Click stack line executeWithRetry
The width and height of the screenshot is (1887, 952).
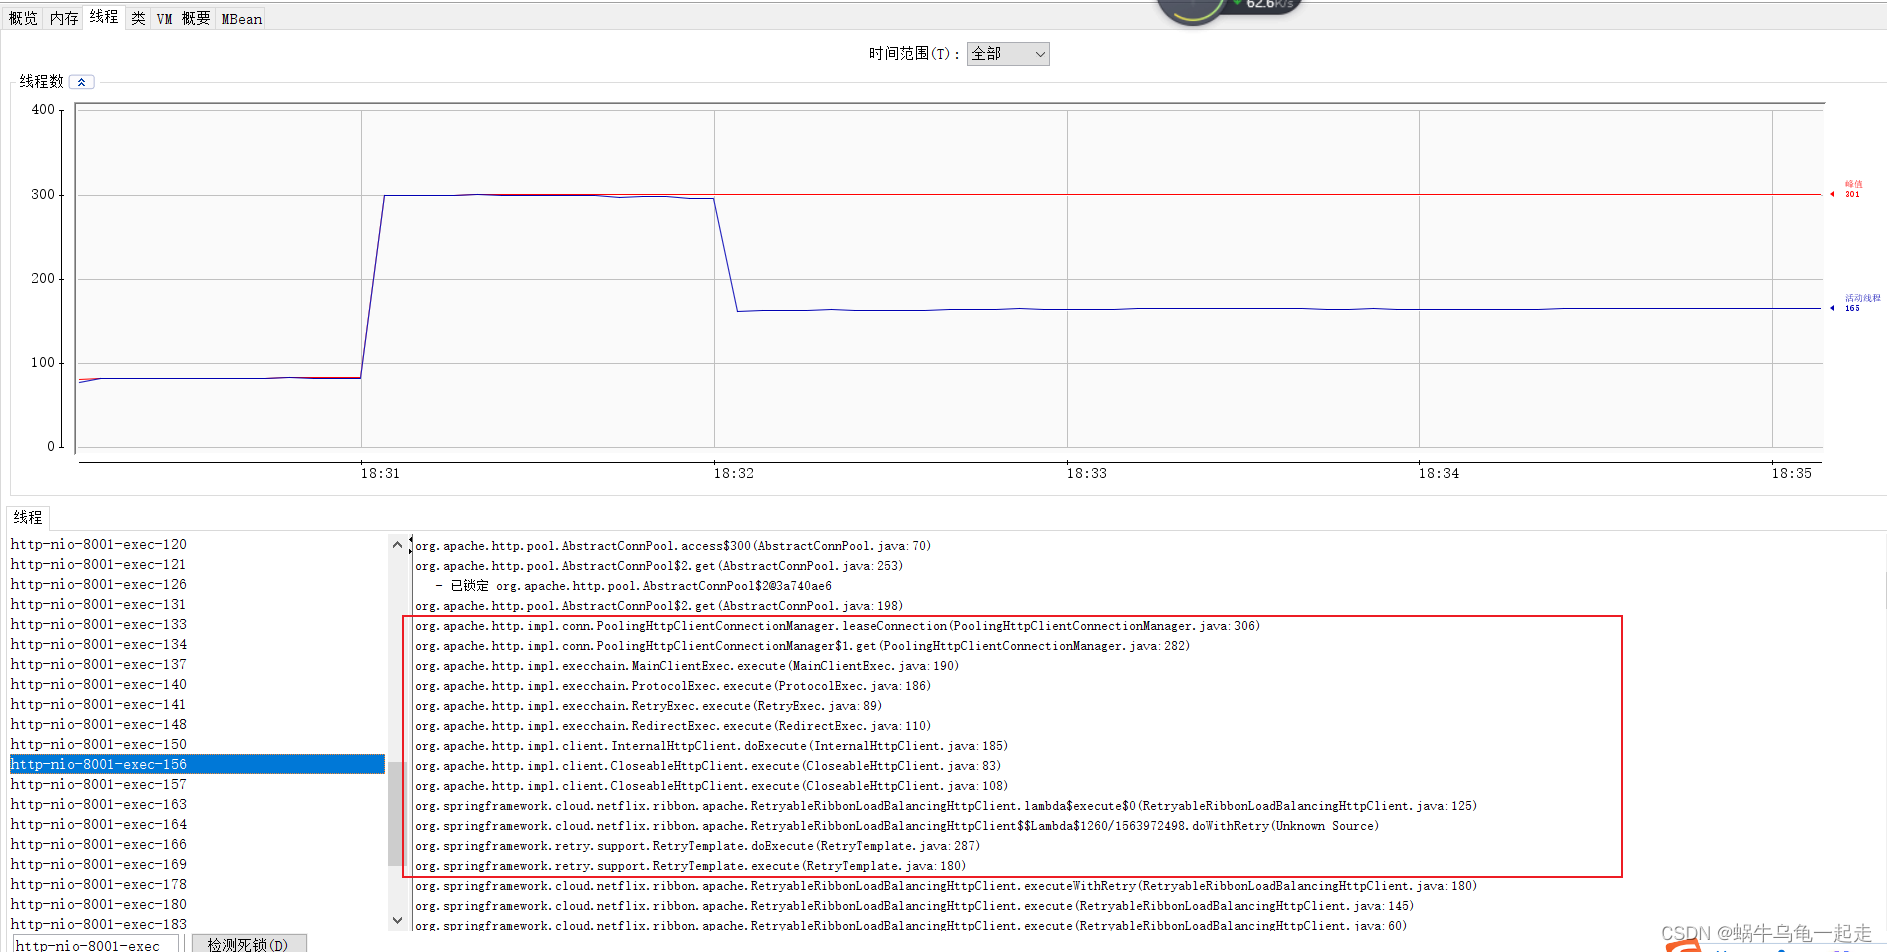[x=945, y=886]
